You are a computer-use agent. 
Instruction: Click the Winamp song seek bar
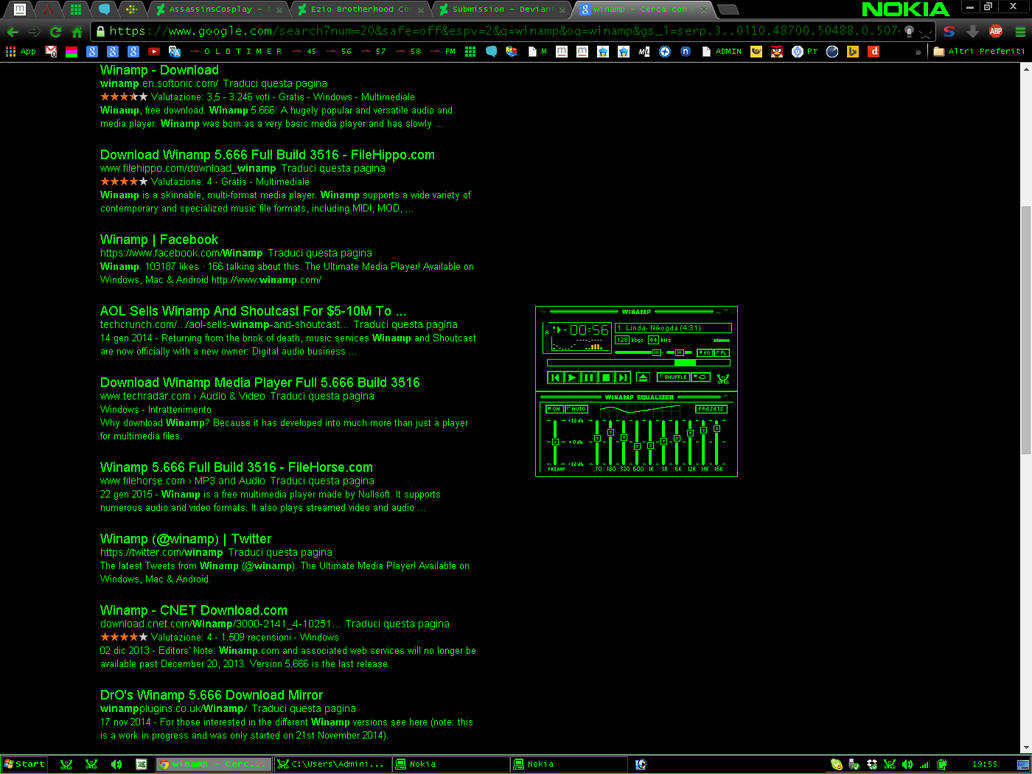tap(638, 363)
